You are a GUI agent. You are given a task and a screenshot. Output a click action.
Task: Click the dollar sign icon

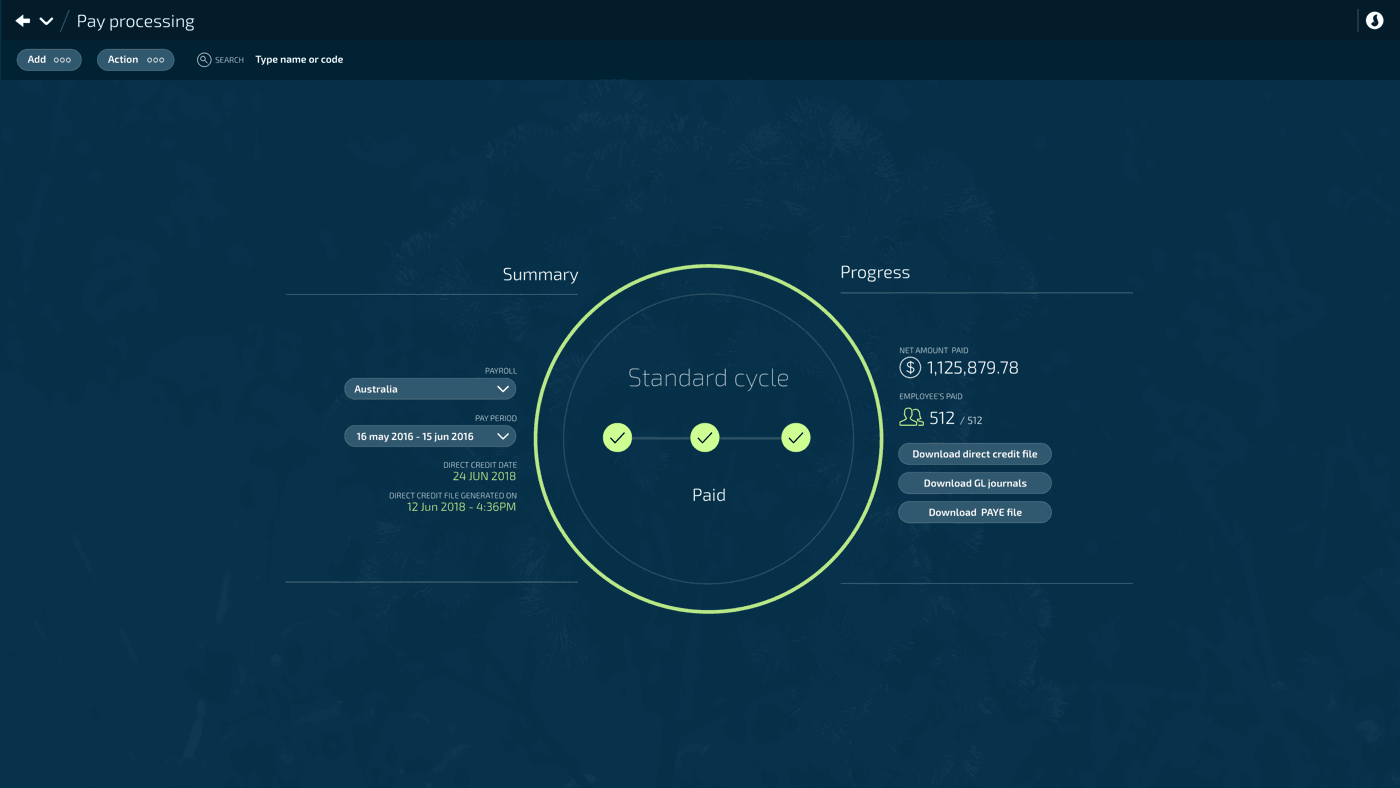[909, 368]
